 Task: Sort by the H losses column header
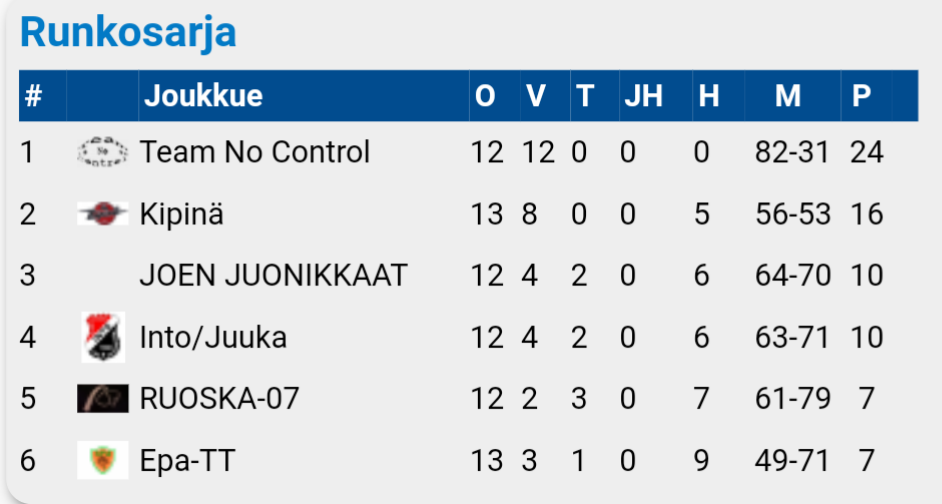(709, 96)
